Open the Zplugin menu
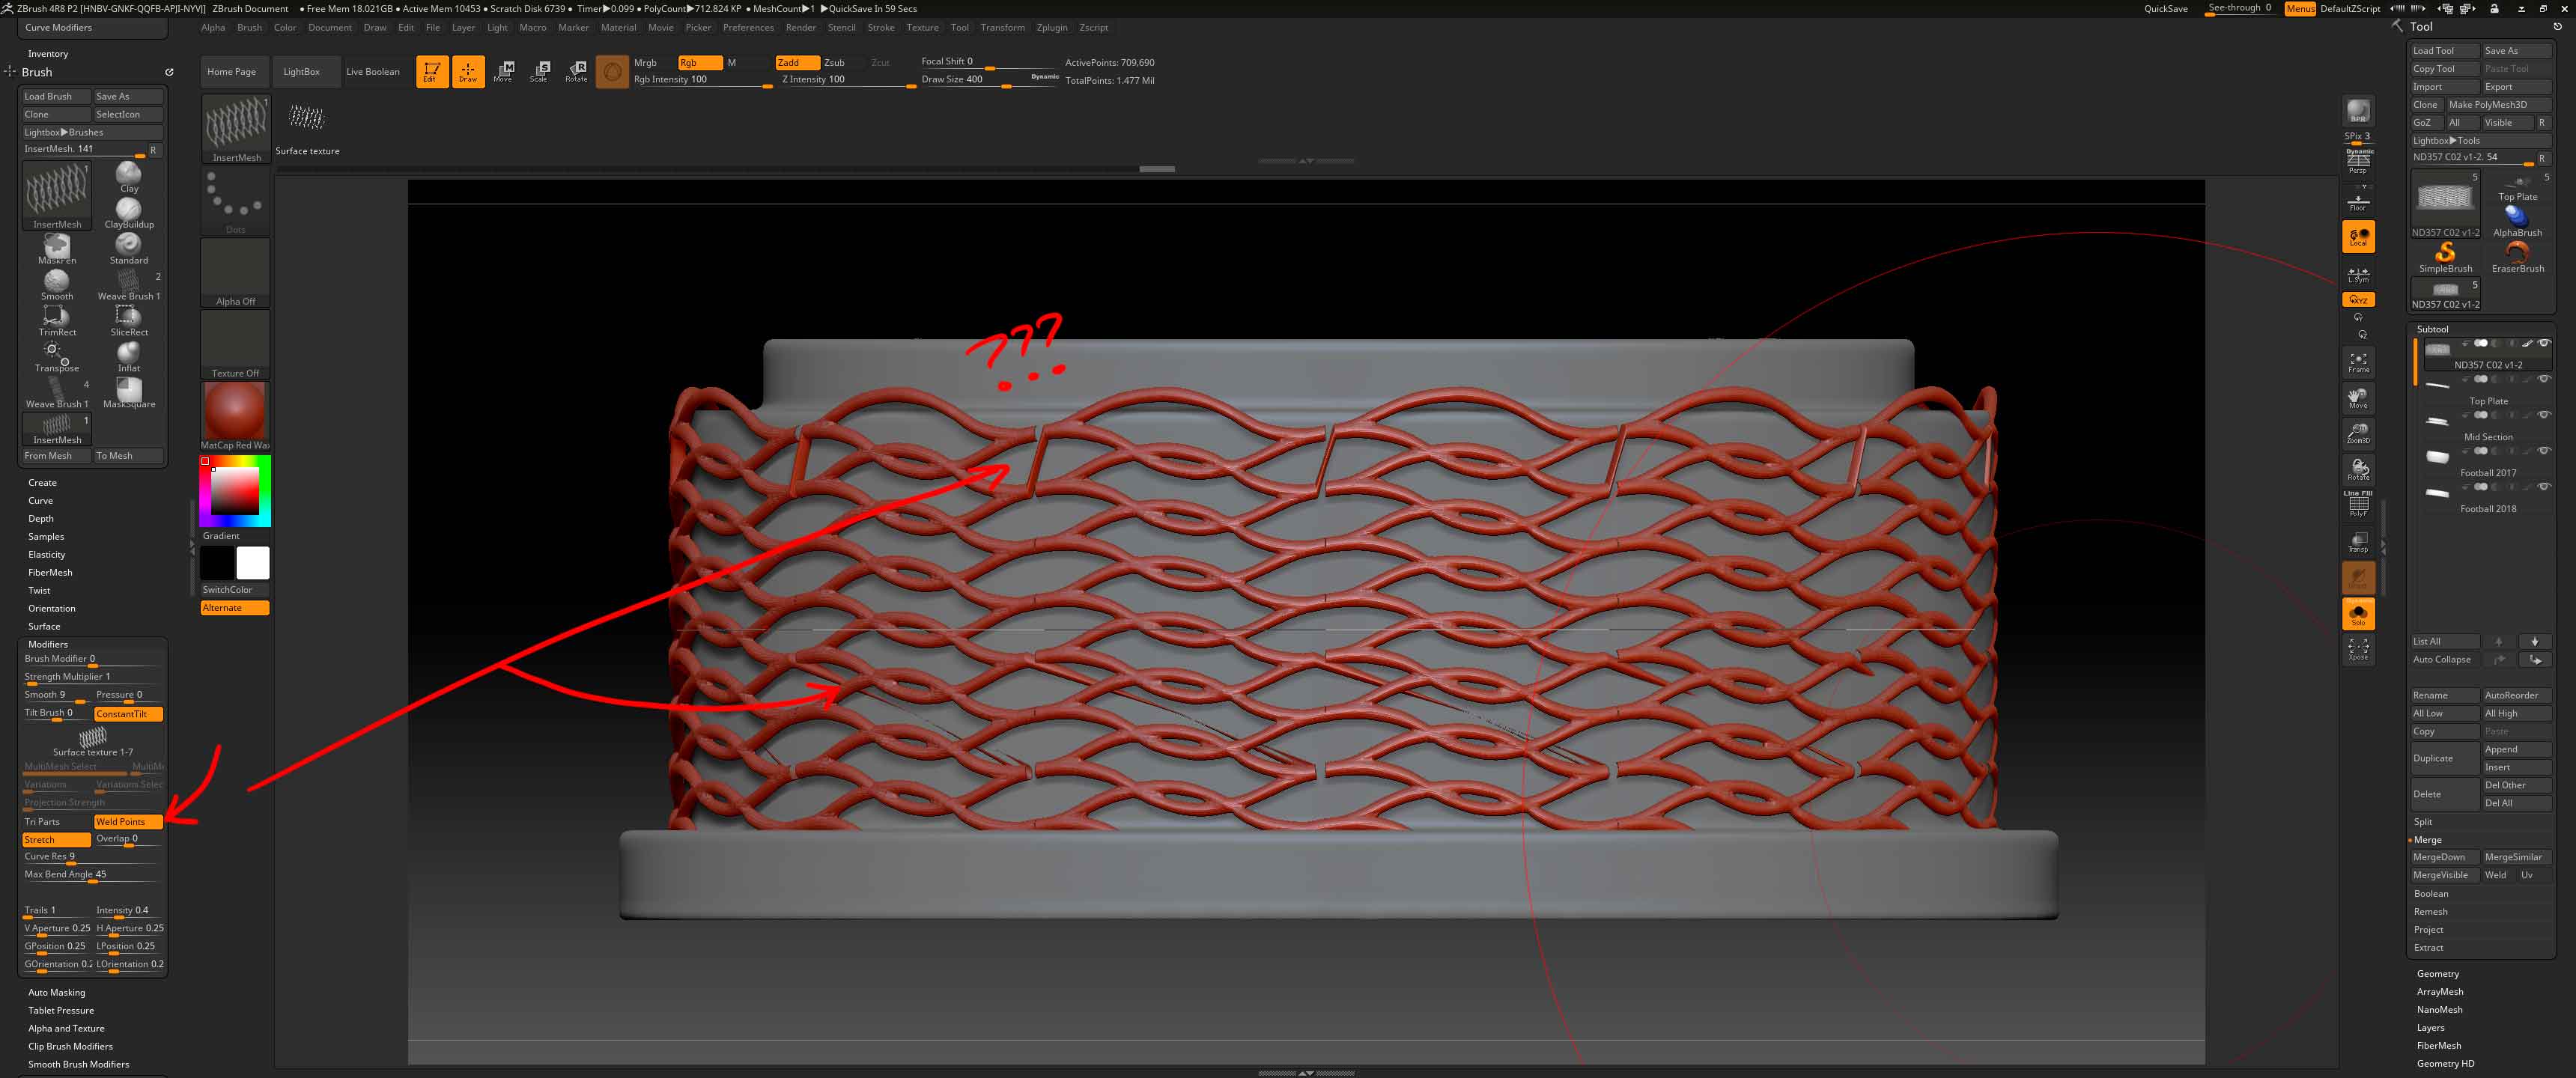The width and height of the screenshot is (2576, 1078). 1051,28
